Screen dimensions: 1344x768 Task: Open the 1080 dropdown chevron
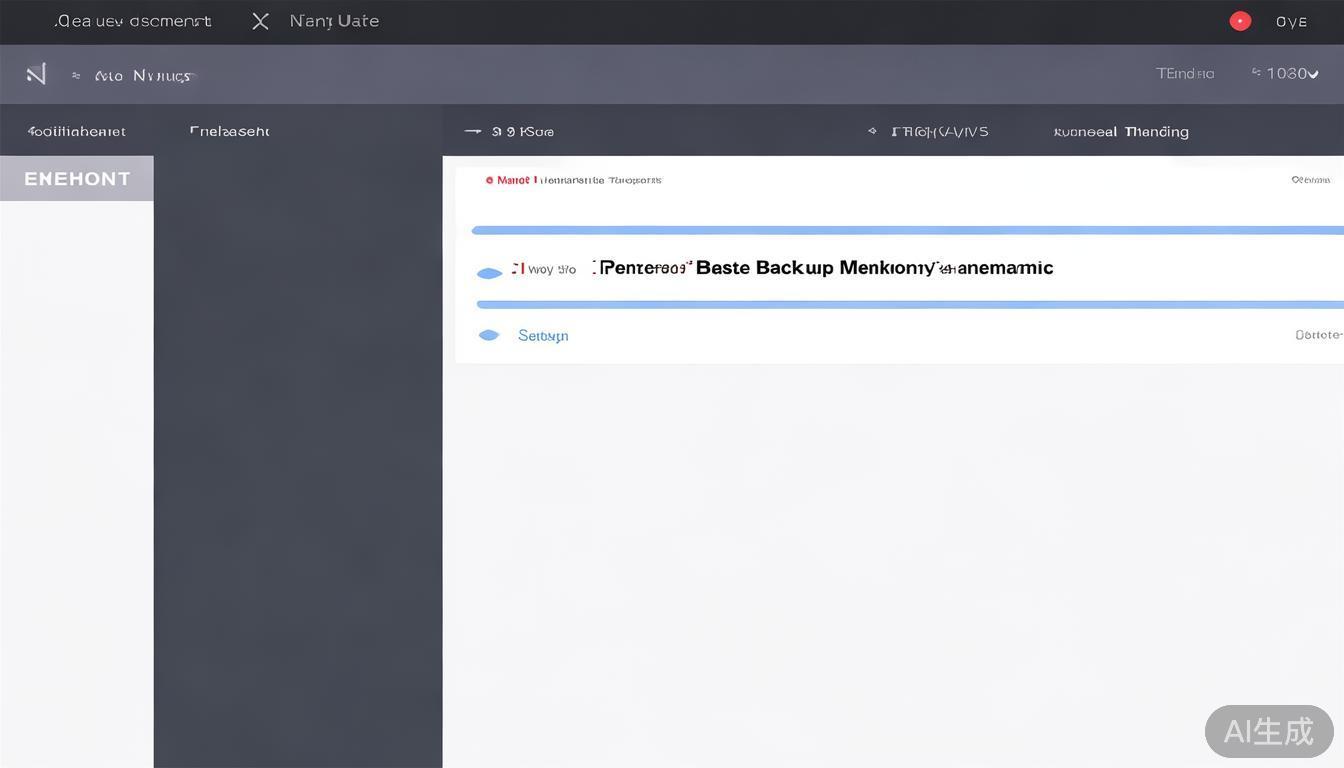[x=1313, y=74]
